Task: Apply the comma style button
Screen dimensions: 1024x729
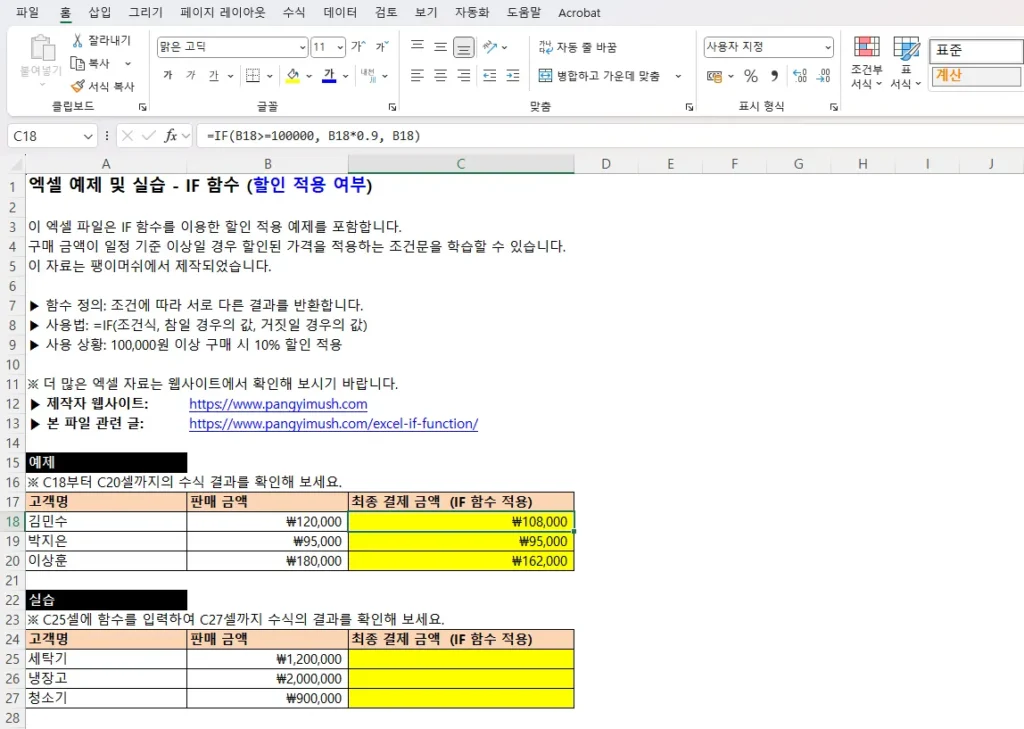Action: tap(775, 76)
